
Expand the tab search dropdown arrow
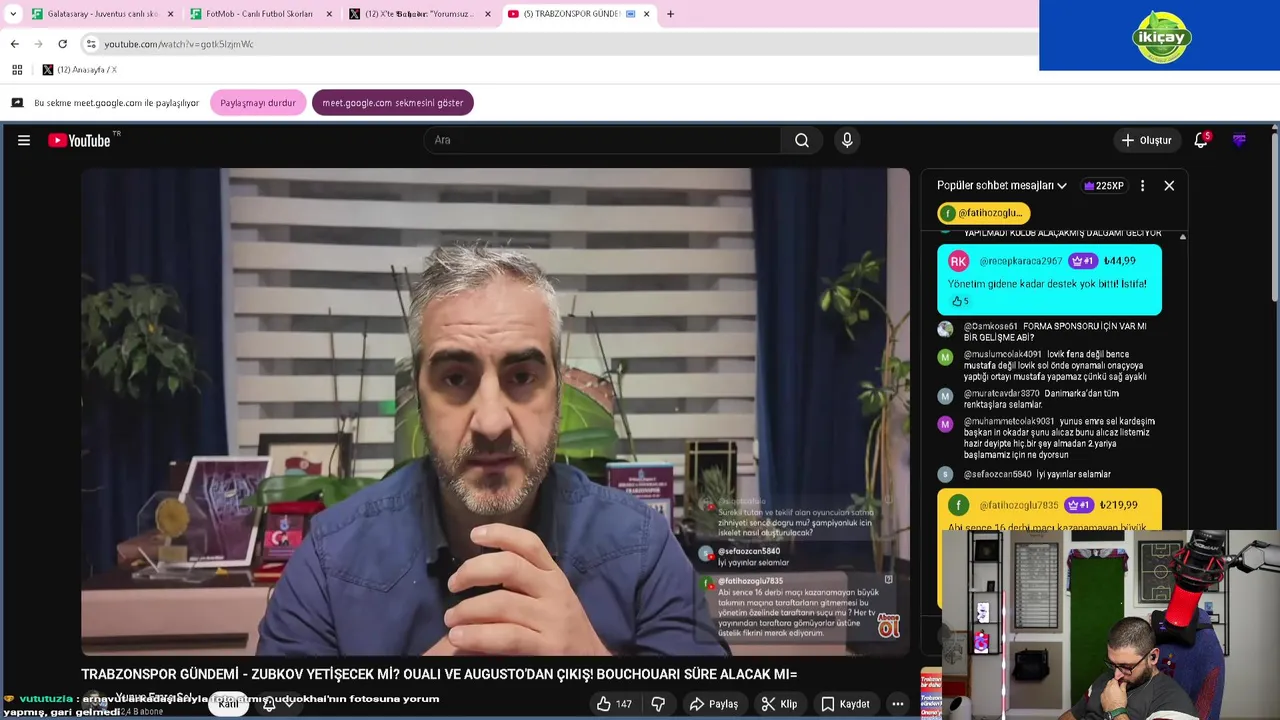(x=13, y=14)
